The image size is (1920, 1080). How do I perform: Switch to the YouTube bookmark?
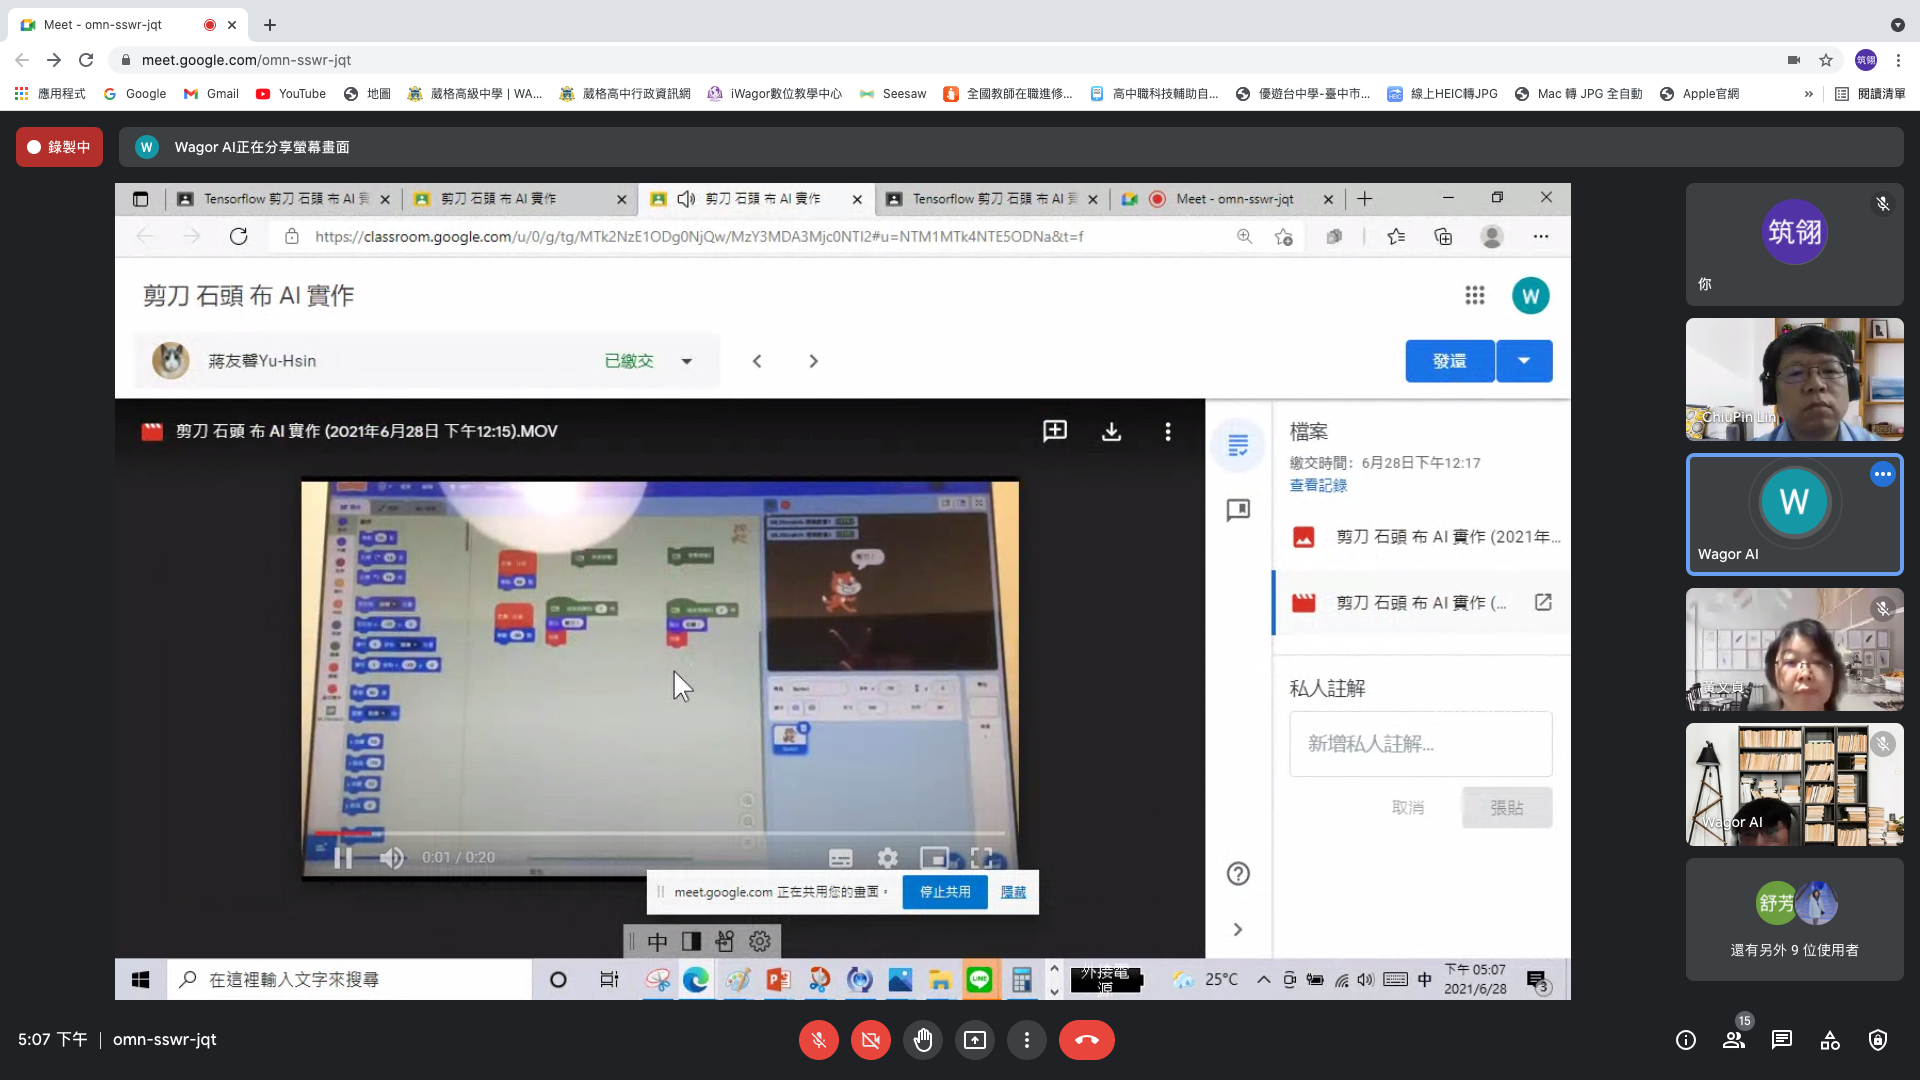point(291,94)
